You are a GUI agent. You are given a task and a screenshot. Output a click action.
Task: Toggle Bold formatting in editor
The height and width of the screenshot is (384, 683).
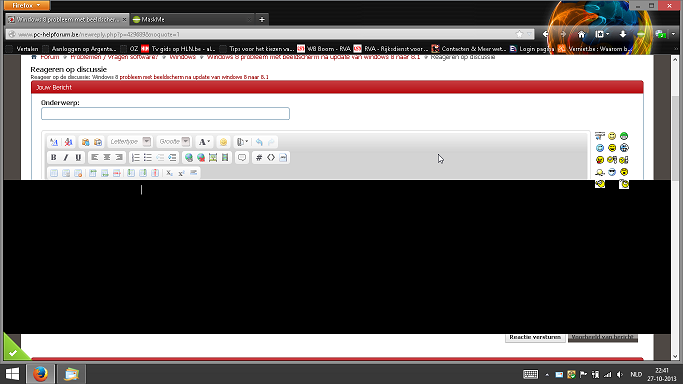(x=54, y=158)
